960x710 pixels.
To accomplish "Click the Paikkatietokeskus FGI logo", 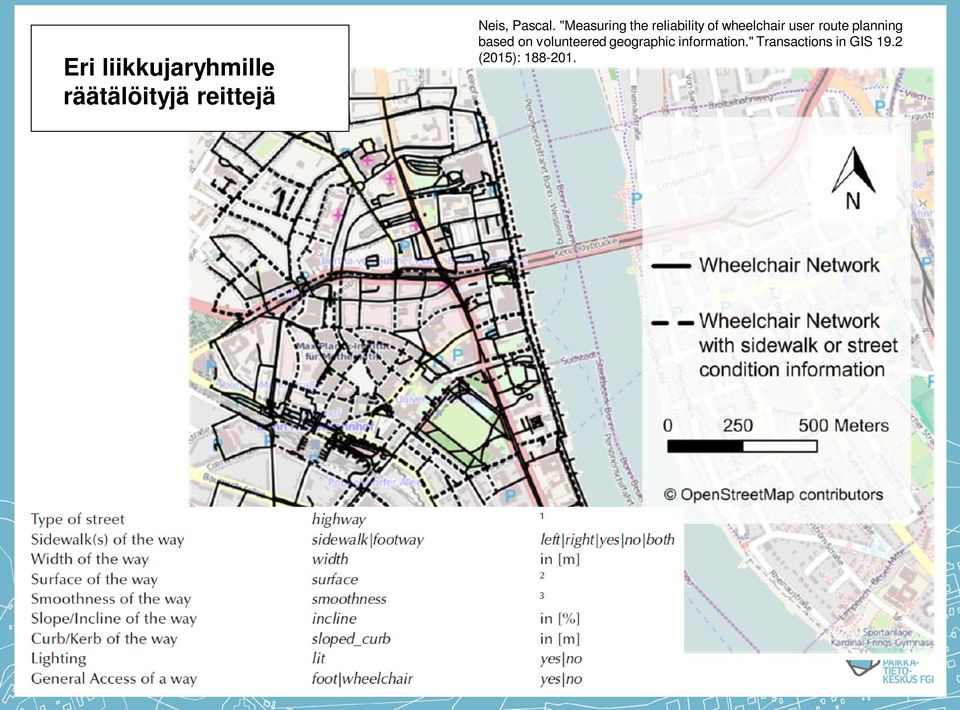I will (x=891, y=671).
